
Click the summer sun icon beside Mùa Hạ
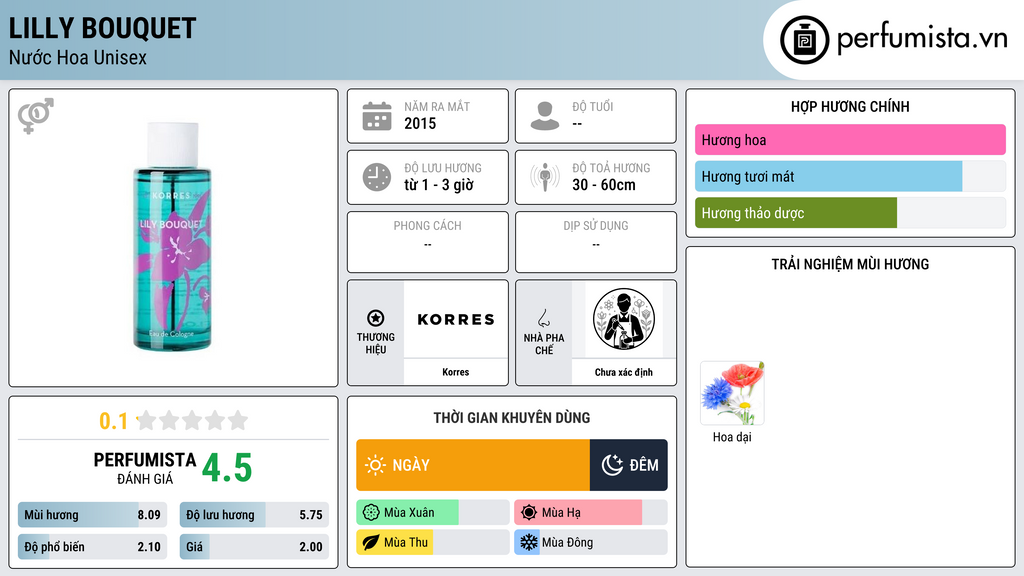tap(529, 513)
